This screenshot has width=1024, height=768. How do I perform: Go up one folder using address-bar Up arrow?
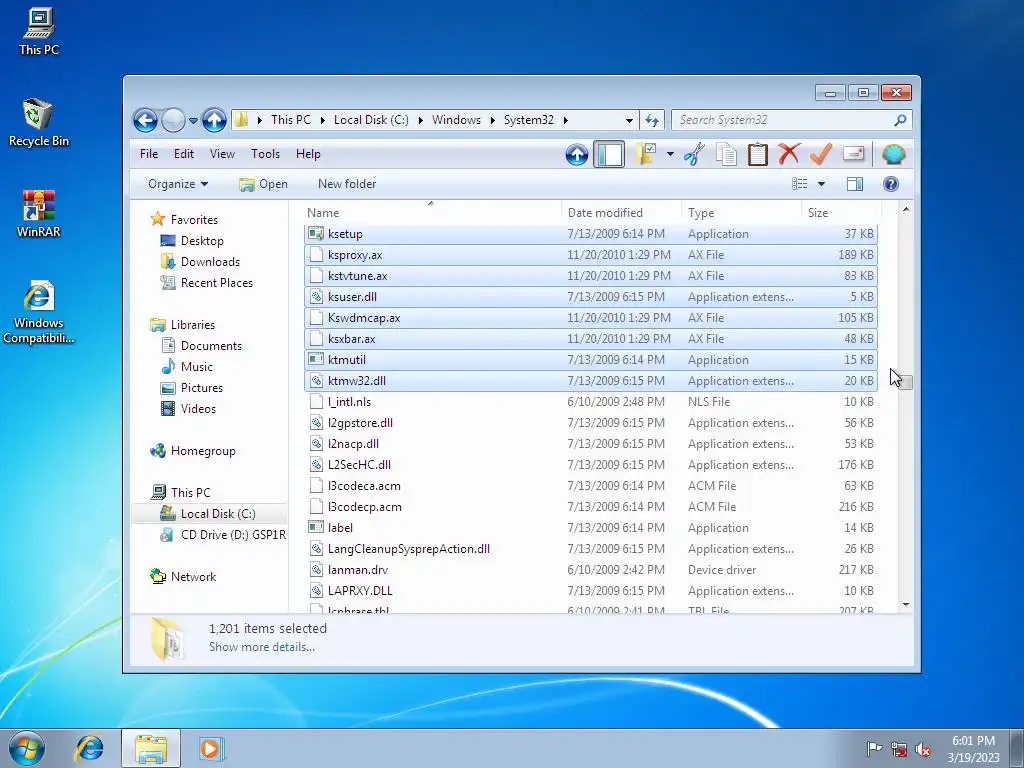point(214,120)
